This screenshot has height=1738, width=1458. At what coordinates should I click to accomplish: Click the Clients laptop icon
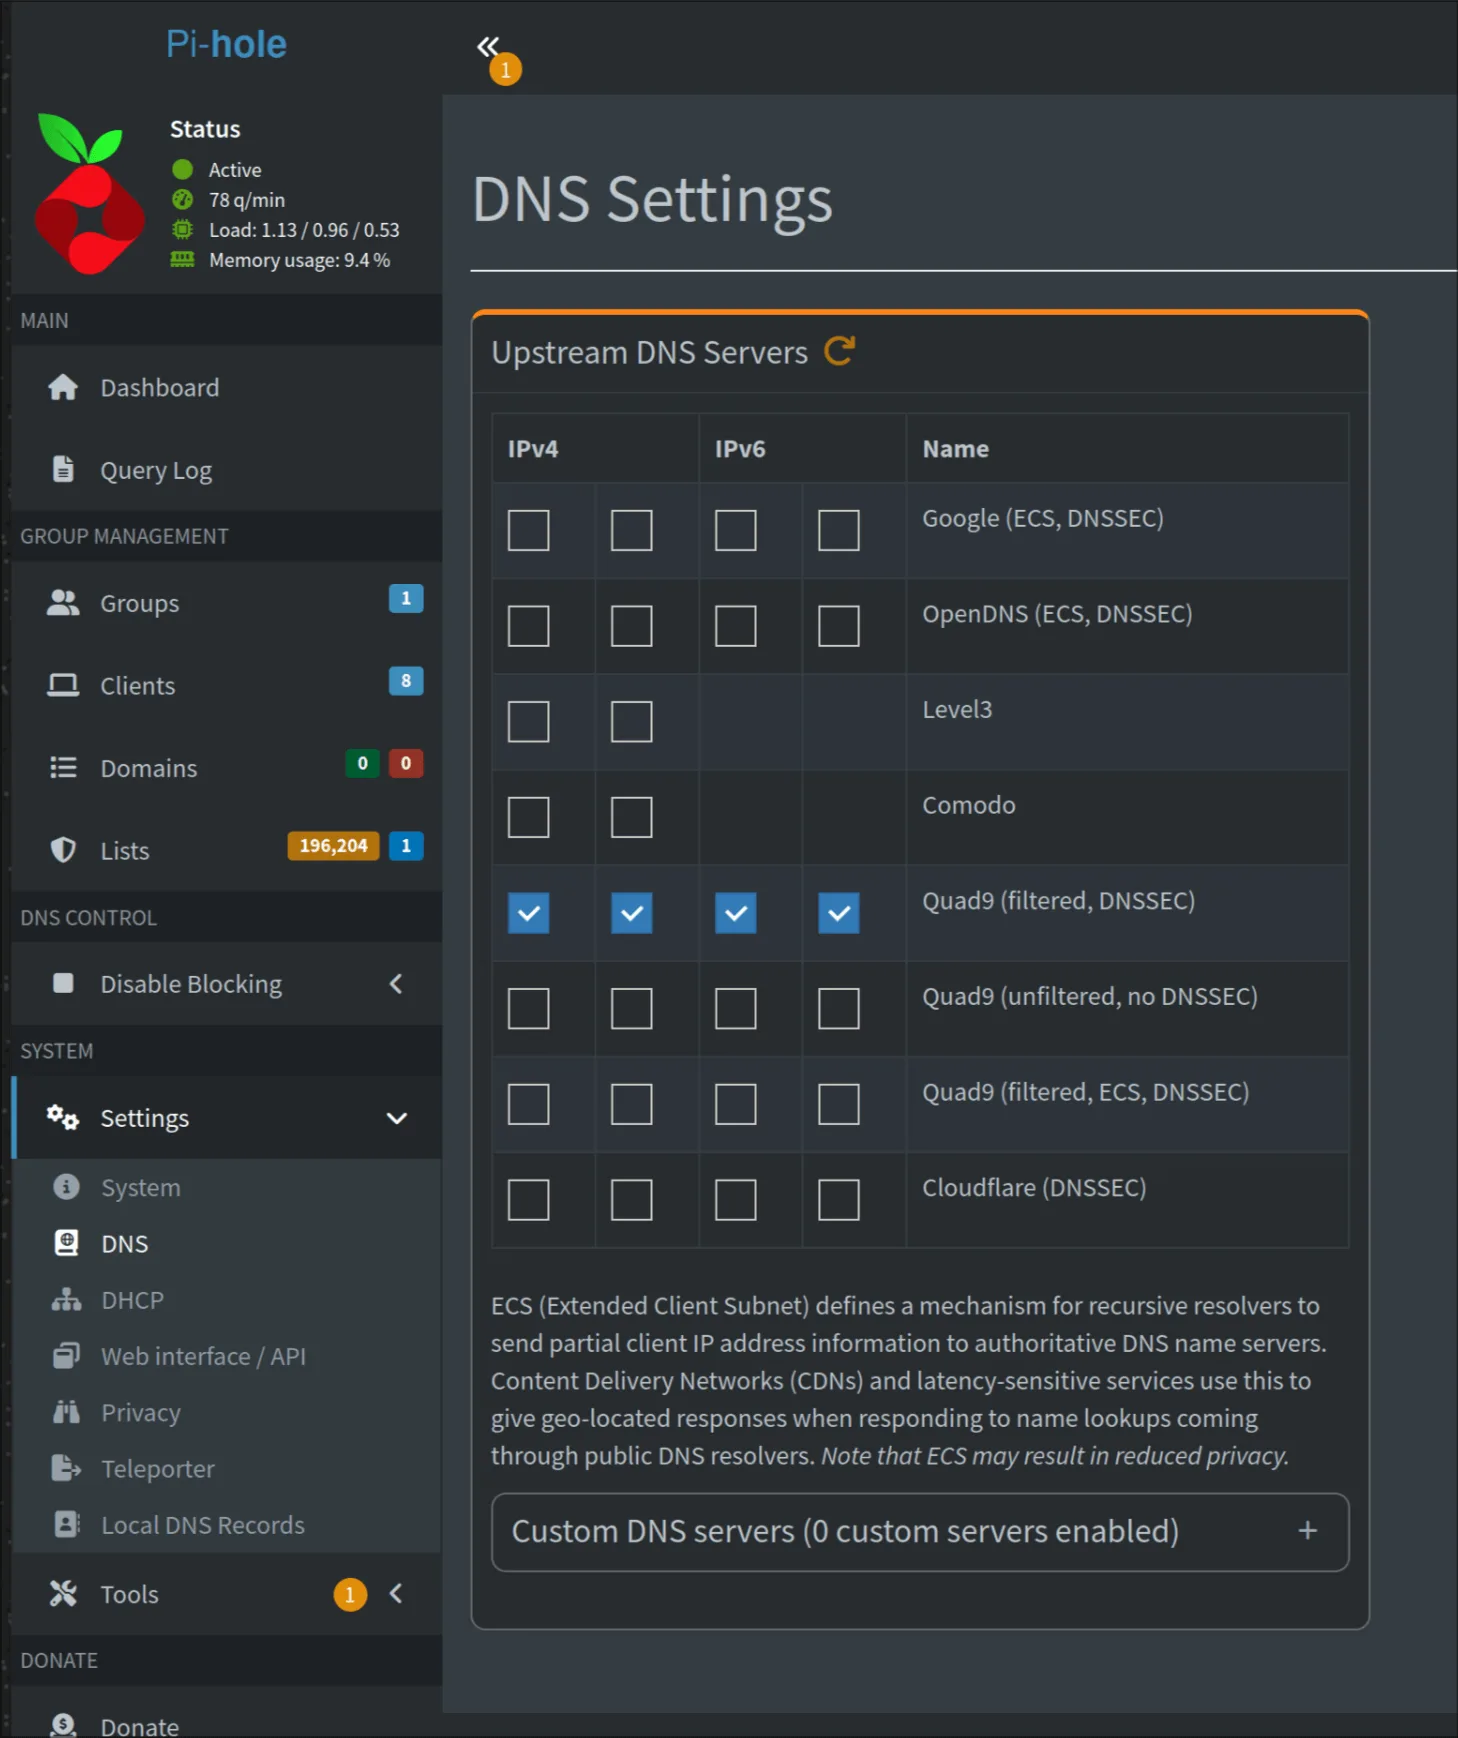pos(63,685)
